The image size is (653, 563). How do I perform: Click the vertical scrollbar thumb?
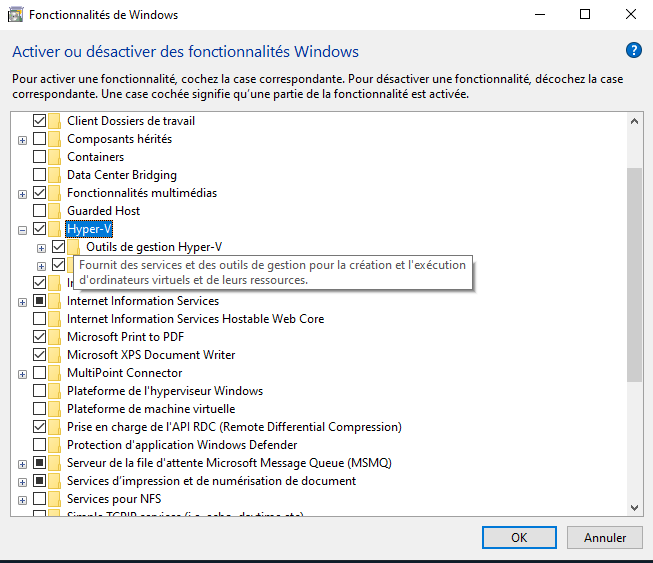pyautogui.click(x=634, y=275)
